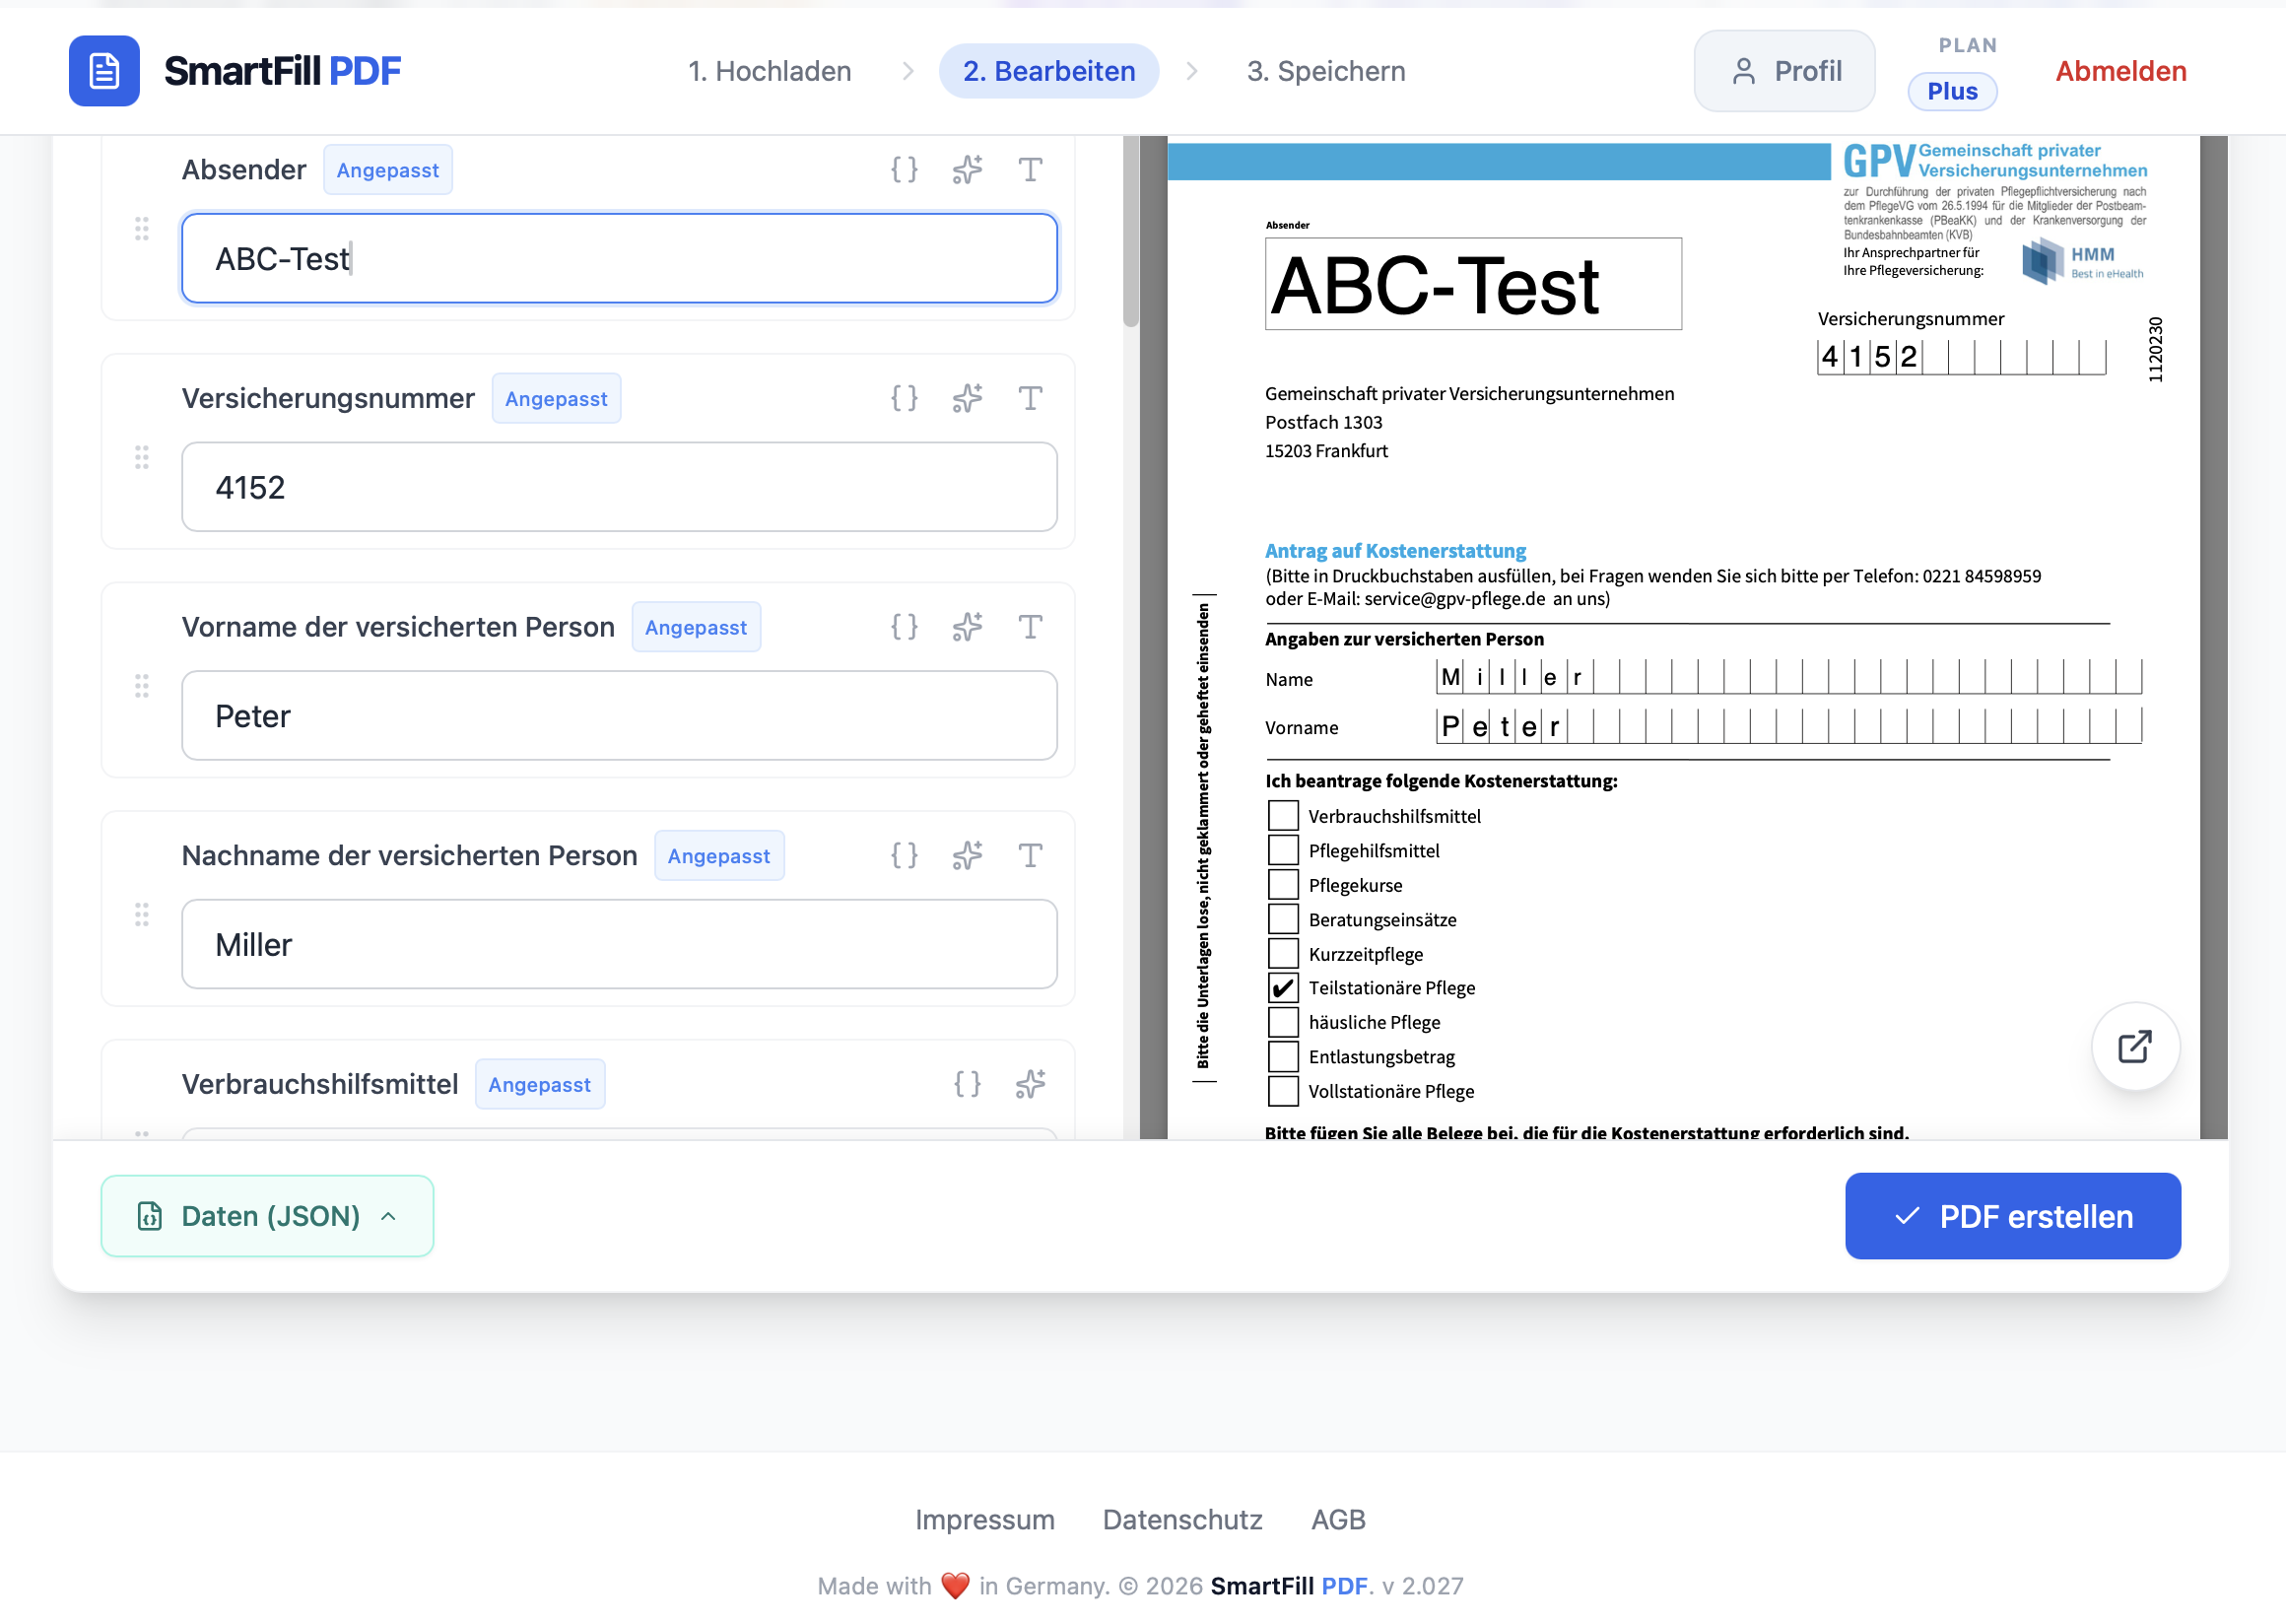Tick the Kurzzeitpflege checkbox in preview
The height and width of the screenshot is (1624, 2286).
[x=1283, y=953]
